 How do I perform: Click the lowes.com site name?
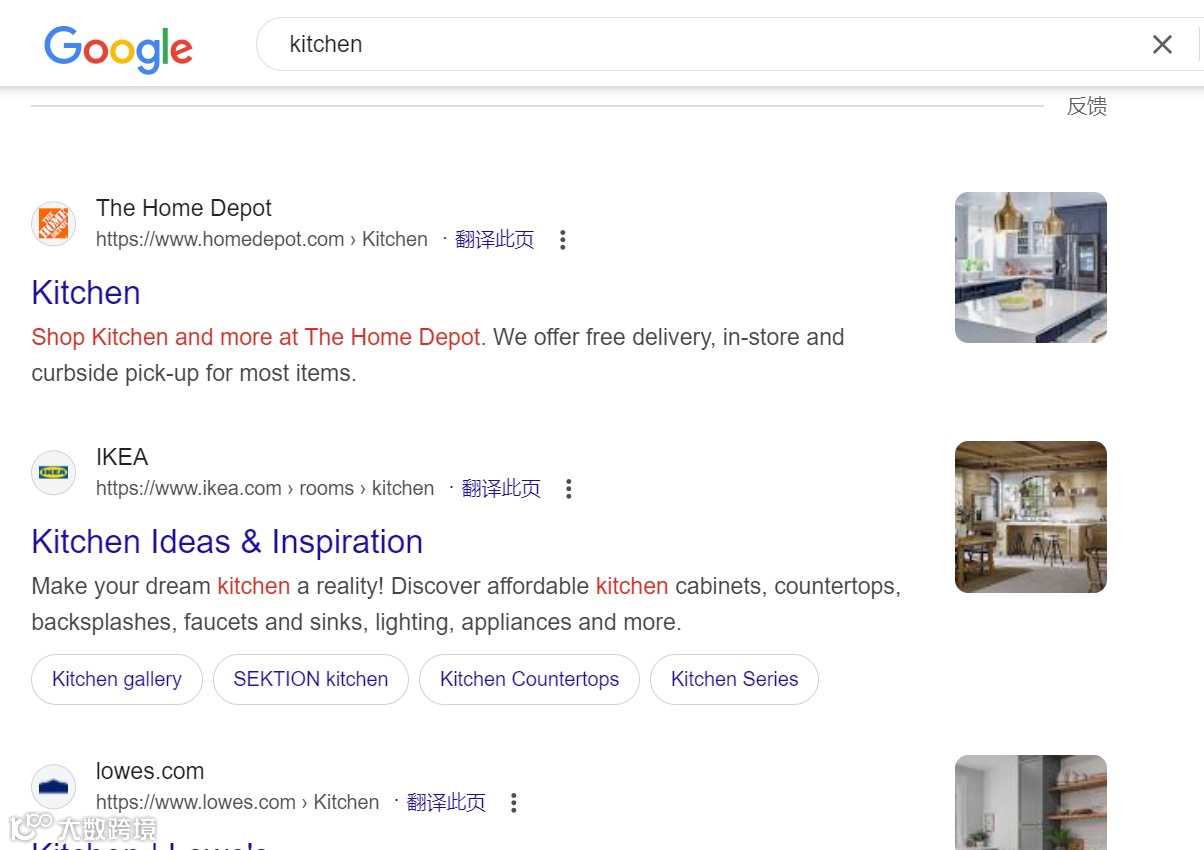[150, 771]
